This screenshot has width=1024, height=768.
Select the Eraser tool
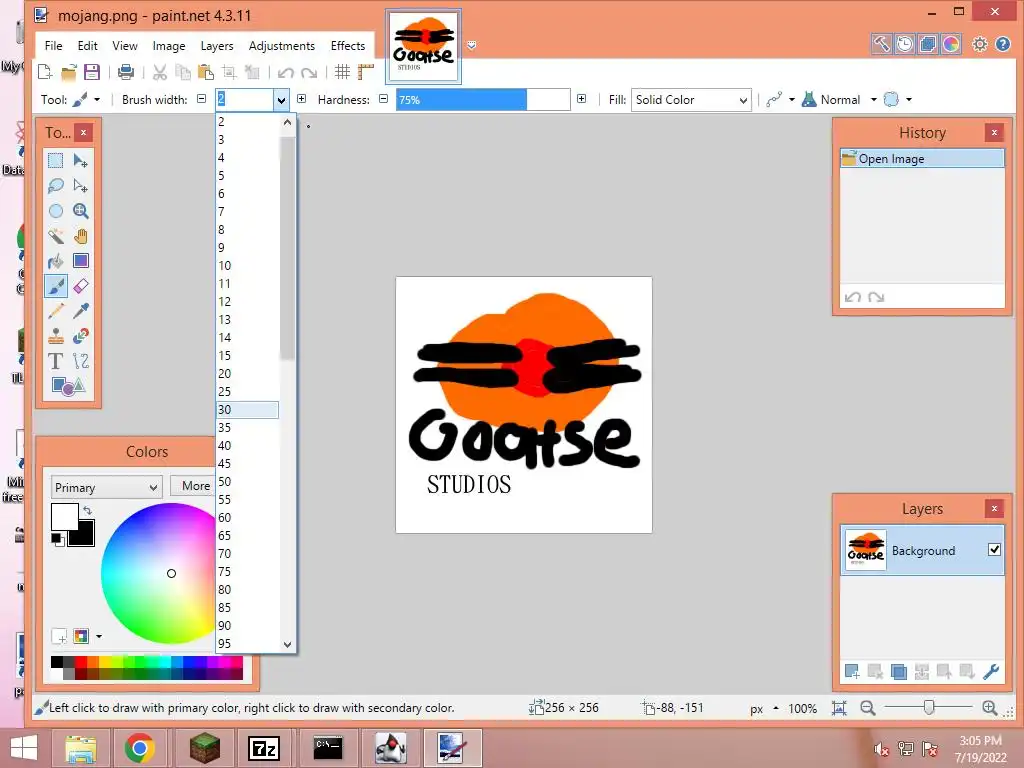(x=81, y=286)
